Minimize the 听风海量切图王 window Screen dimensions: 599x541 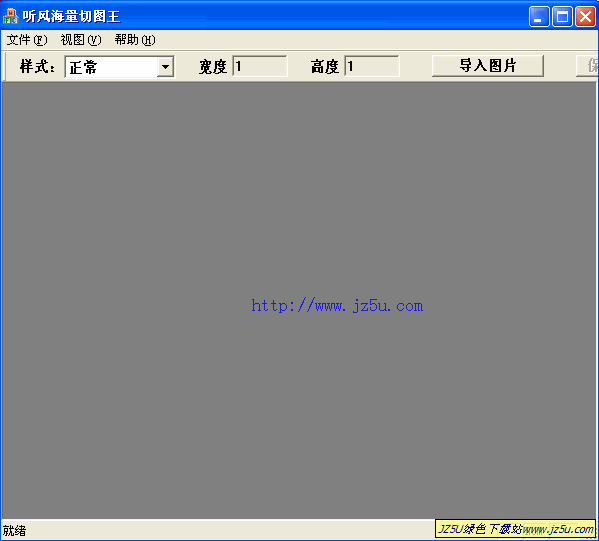click(539, 16)
